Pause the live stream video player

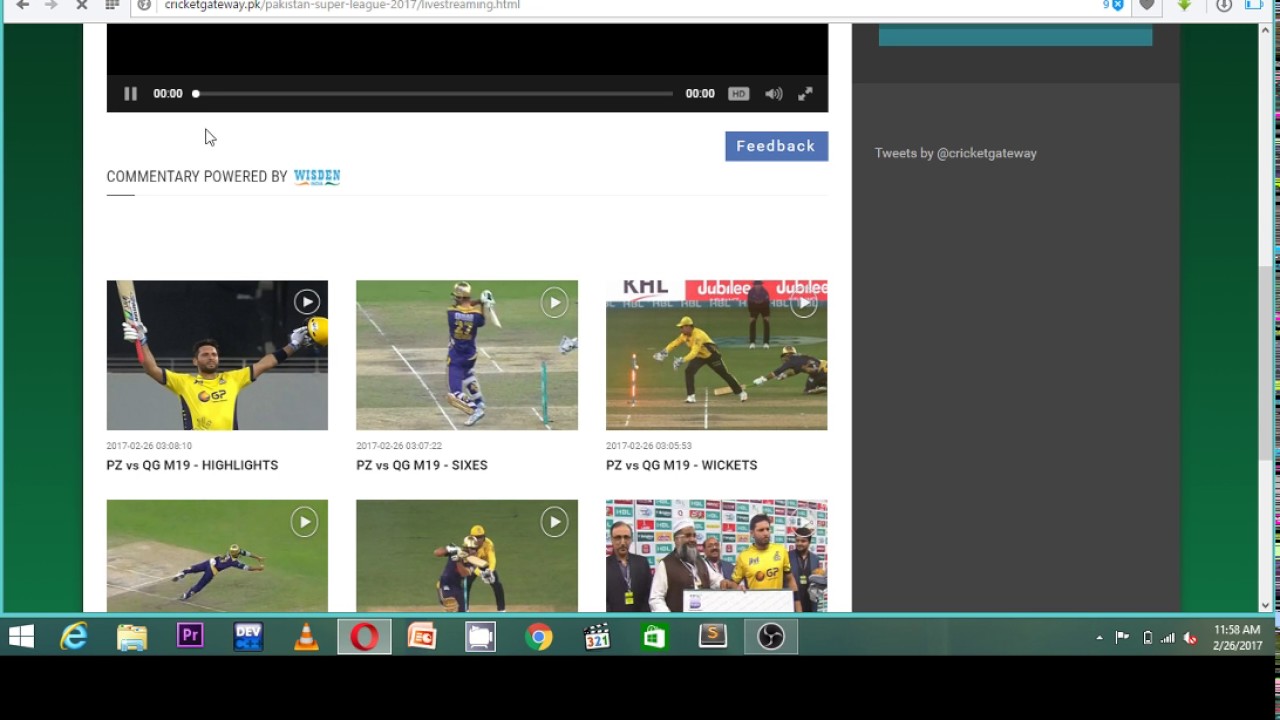(130, 93)
